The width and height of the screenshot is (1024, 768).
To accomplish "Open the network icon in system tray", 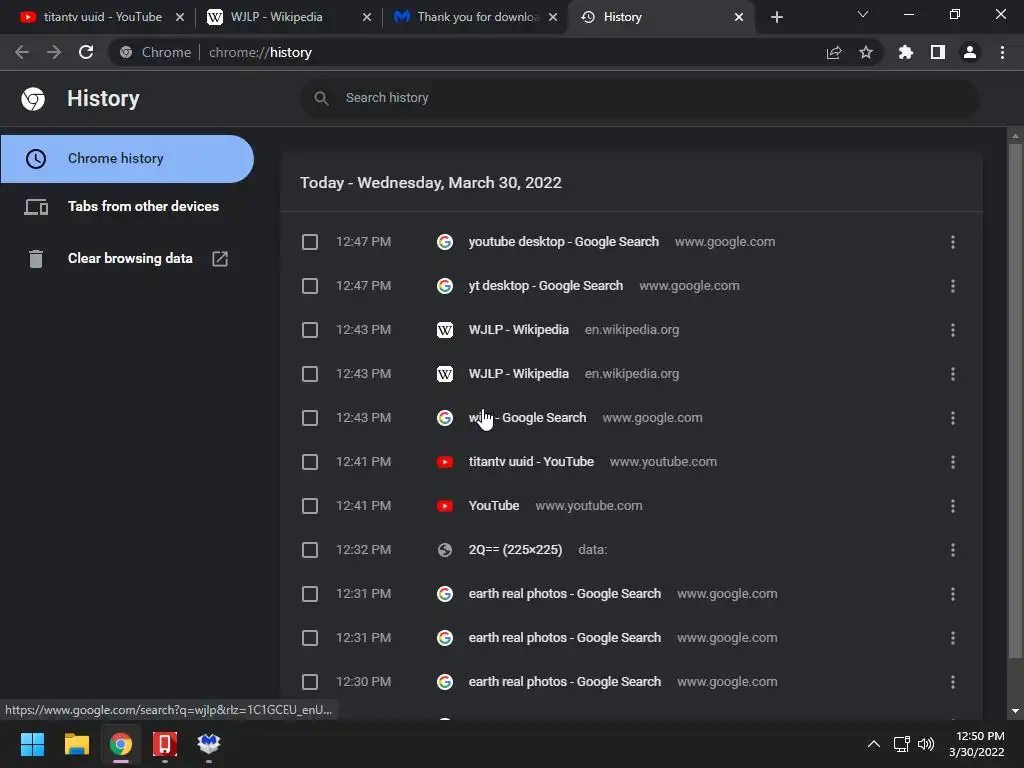I will (x=902, y=744).
